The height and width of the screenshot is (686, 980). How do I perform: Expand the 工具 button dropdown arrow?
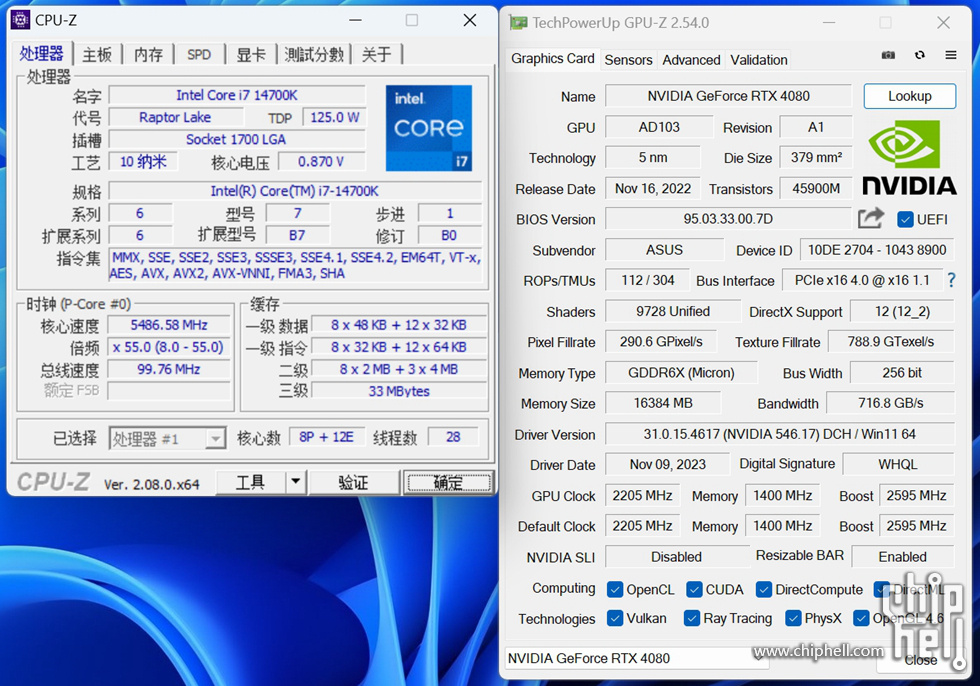click(296, 482)
